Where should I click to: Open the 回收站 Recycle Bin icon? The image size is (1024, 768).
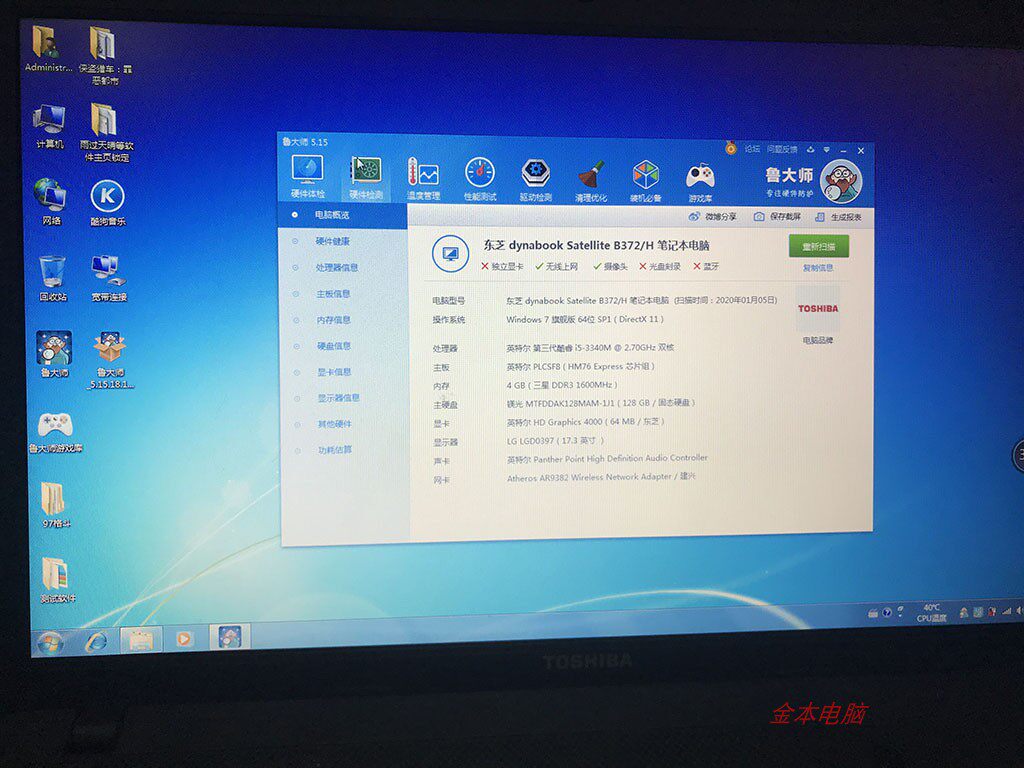coord(52,278)
